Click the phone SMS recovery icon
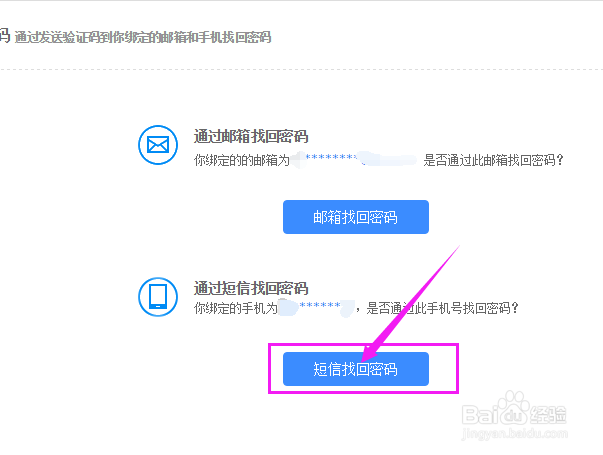Screen dimensions: 603x455 158,297
